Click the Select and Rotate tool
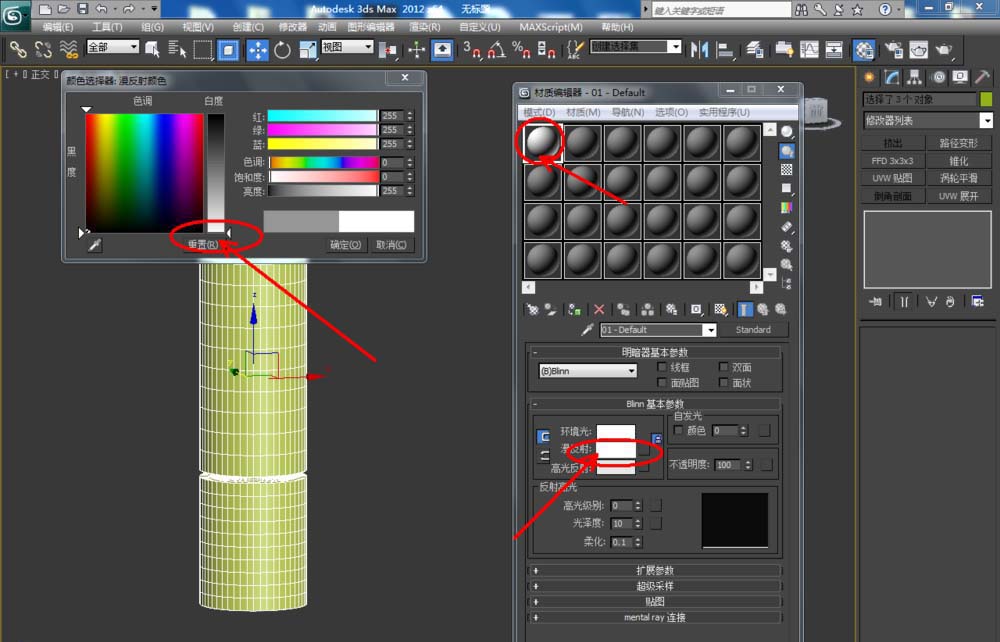The image size is (1000, 642). coord(283,50)
